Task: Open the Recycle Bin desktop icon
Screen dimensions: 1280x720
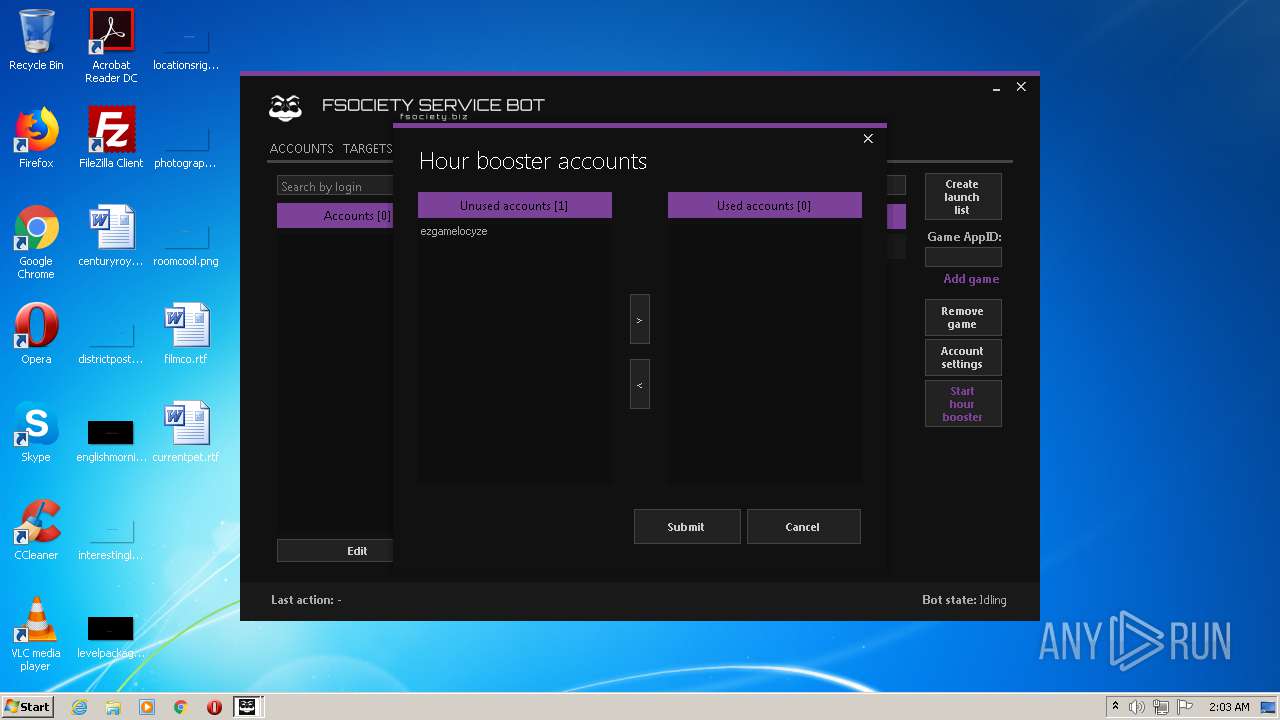Action: click(36, 40)
